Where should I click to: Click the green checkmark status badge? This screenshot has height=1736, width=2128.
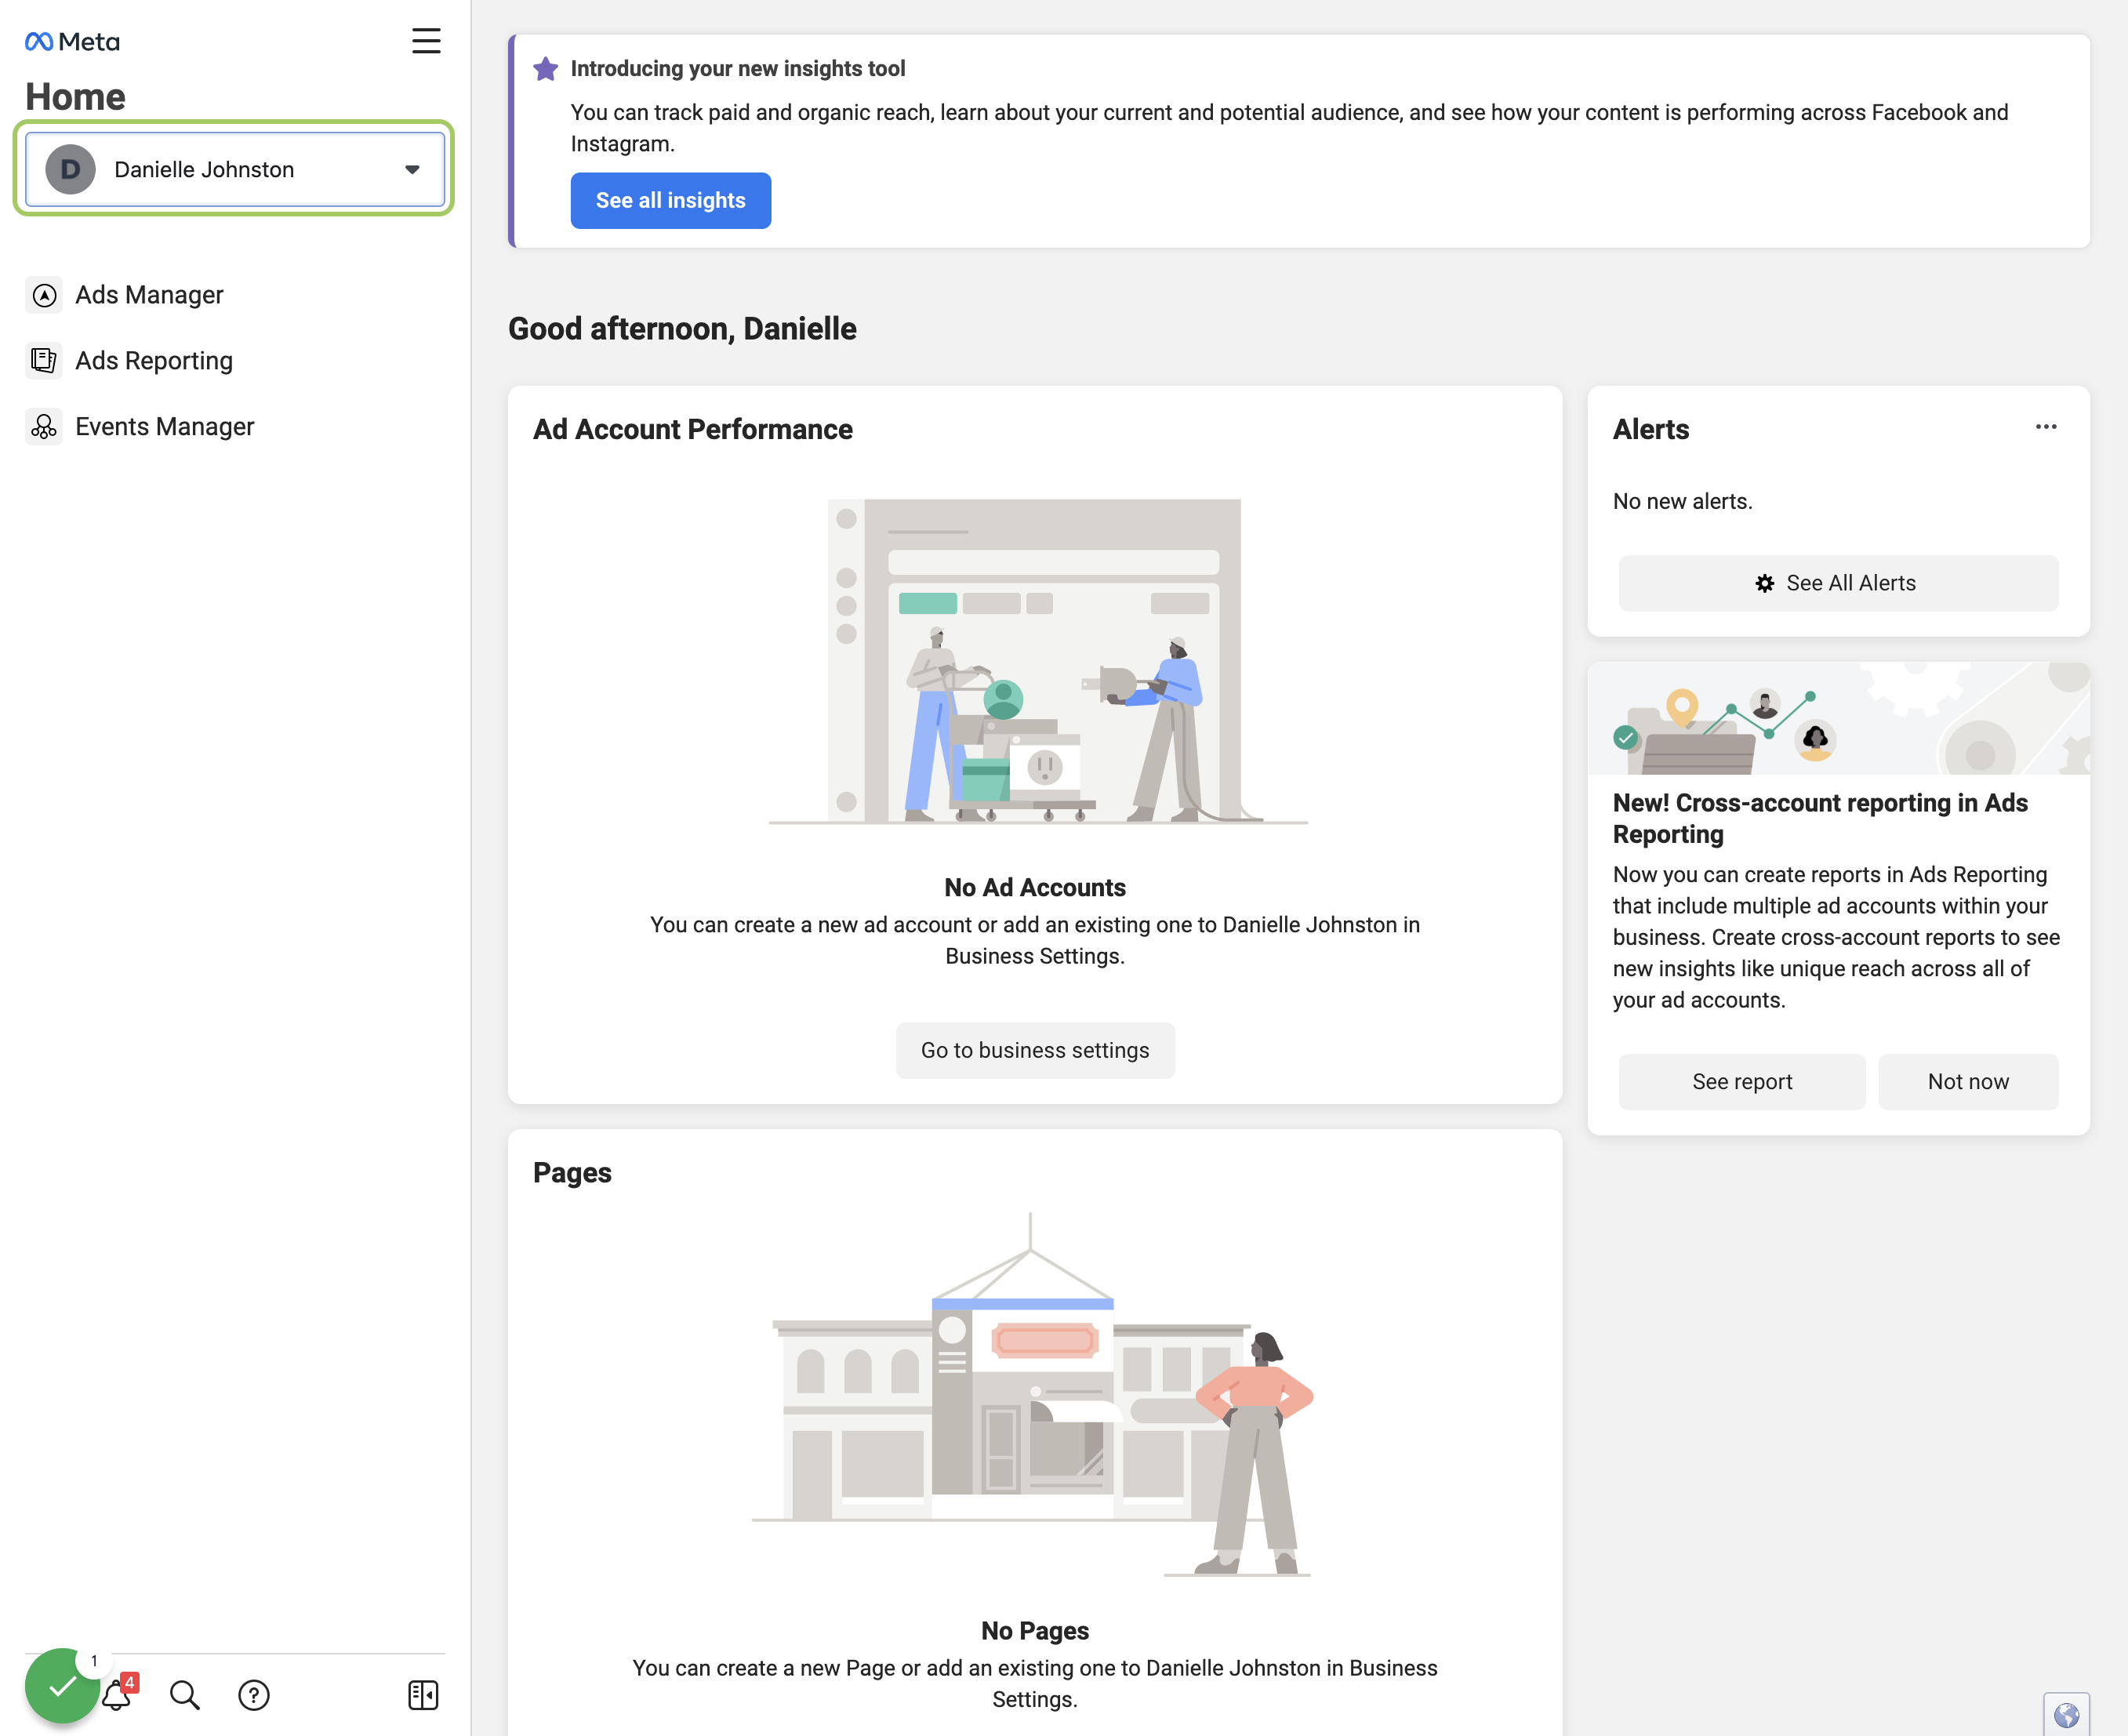(x=62, y=1686)
